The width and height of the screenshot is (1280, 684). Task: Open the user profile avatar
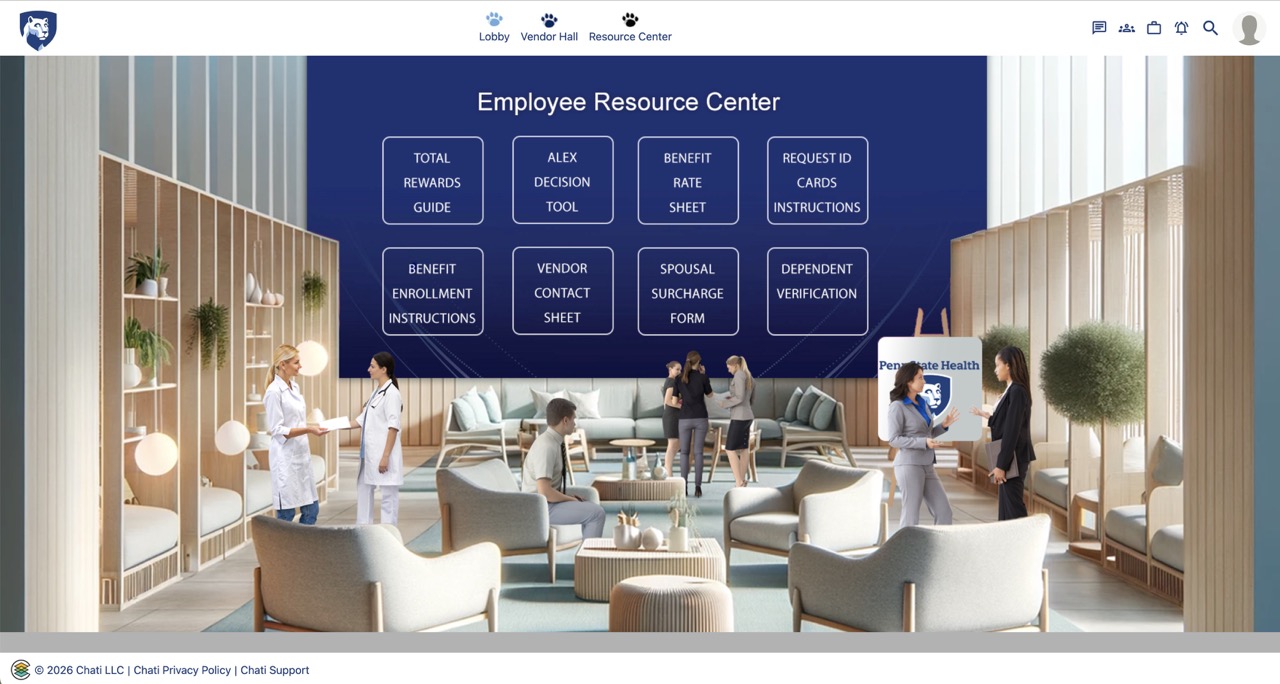(x=1249, y=29)
